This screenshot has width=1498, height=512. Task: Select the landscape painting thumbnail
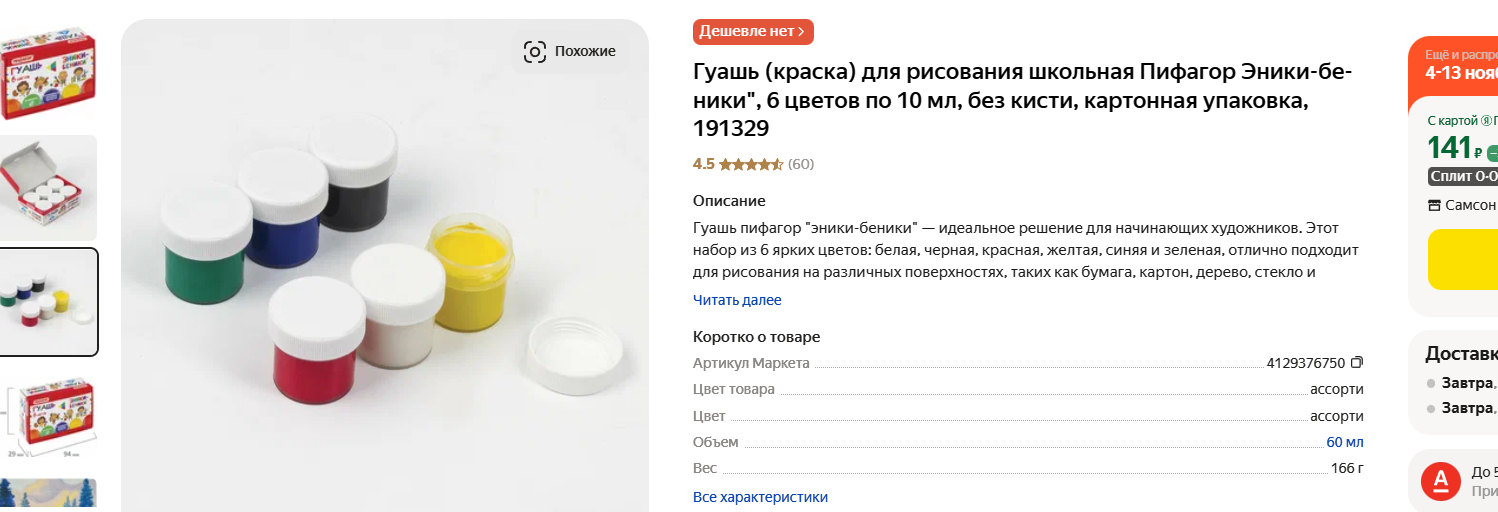pyautogui.click(x=48, y=494)
